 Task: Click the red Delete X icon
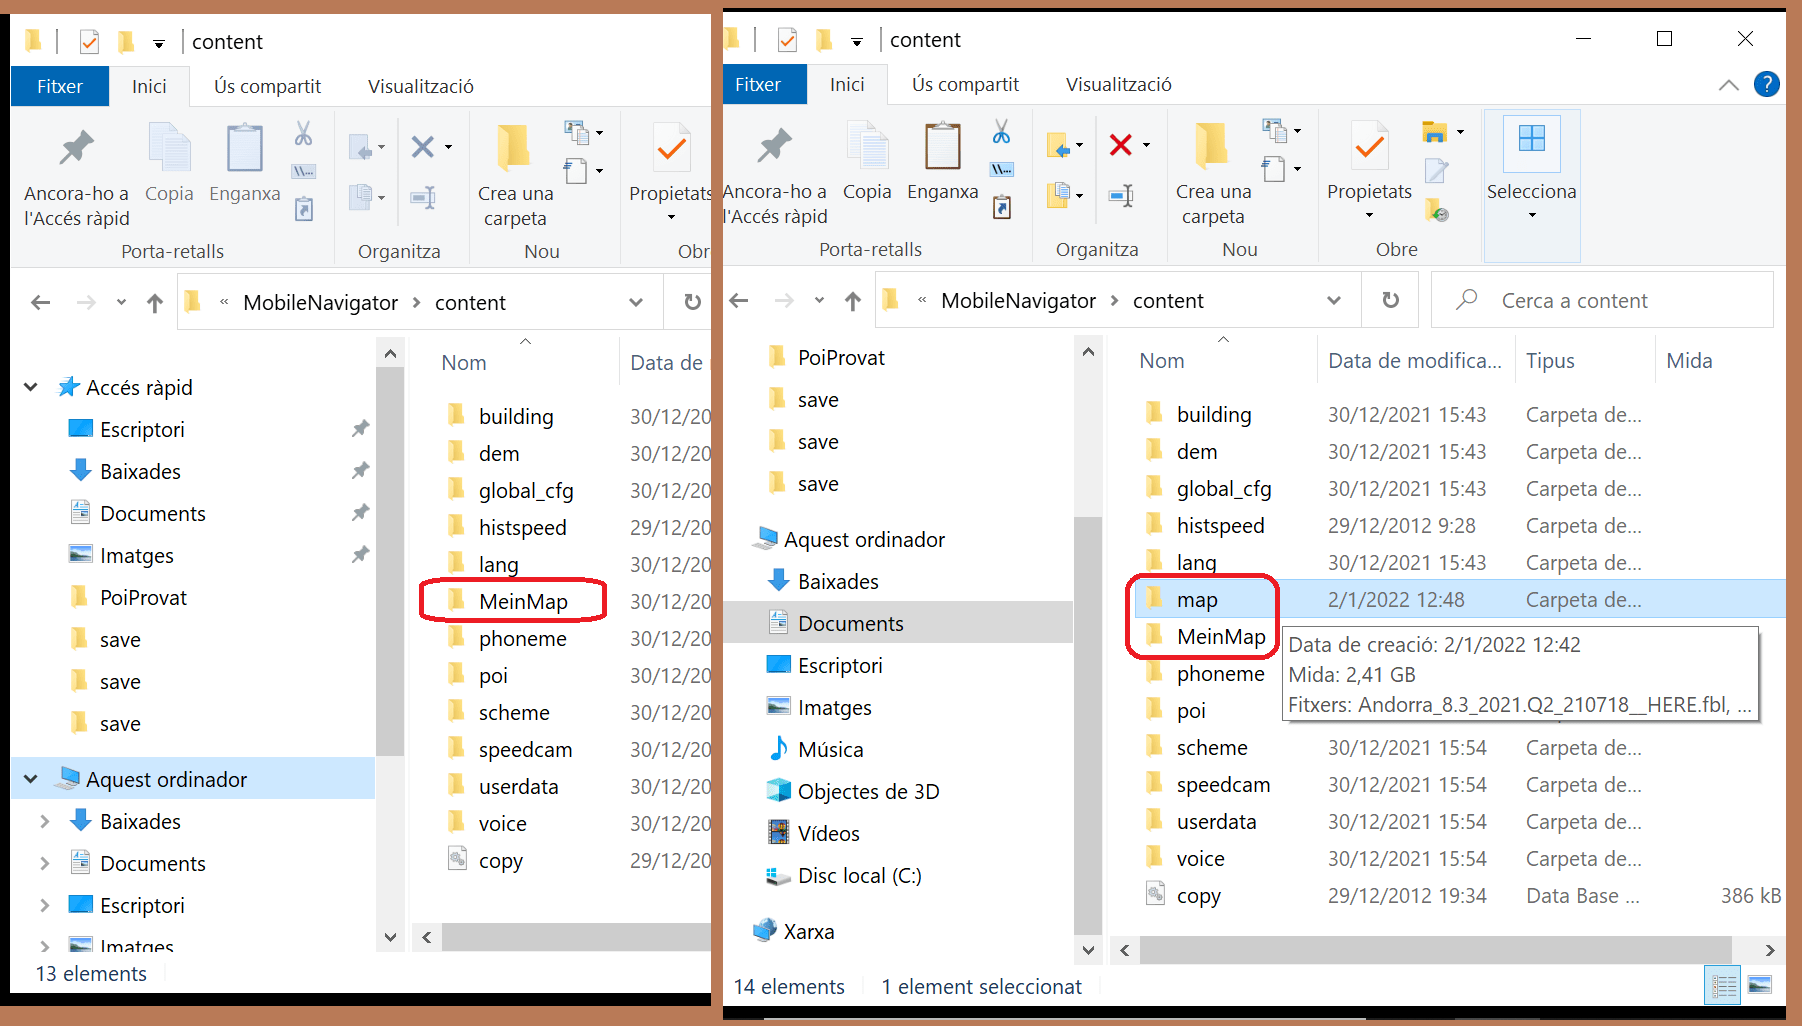pyautogui.click(x=1121, y=145)
